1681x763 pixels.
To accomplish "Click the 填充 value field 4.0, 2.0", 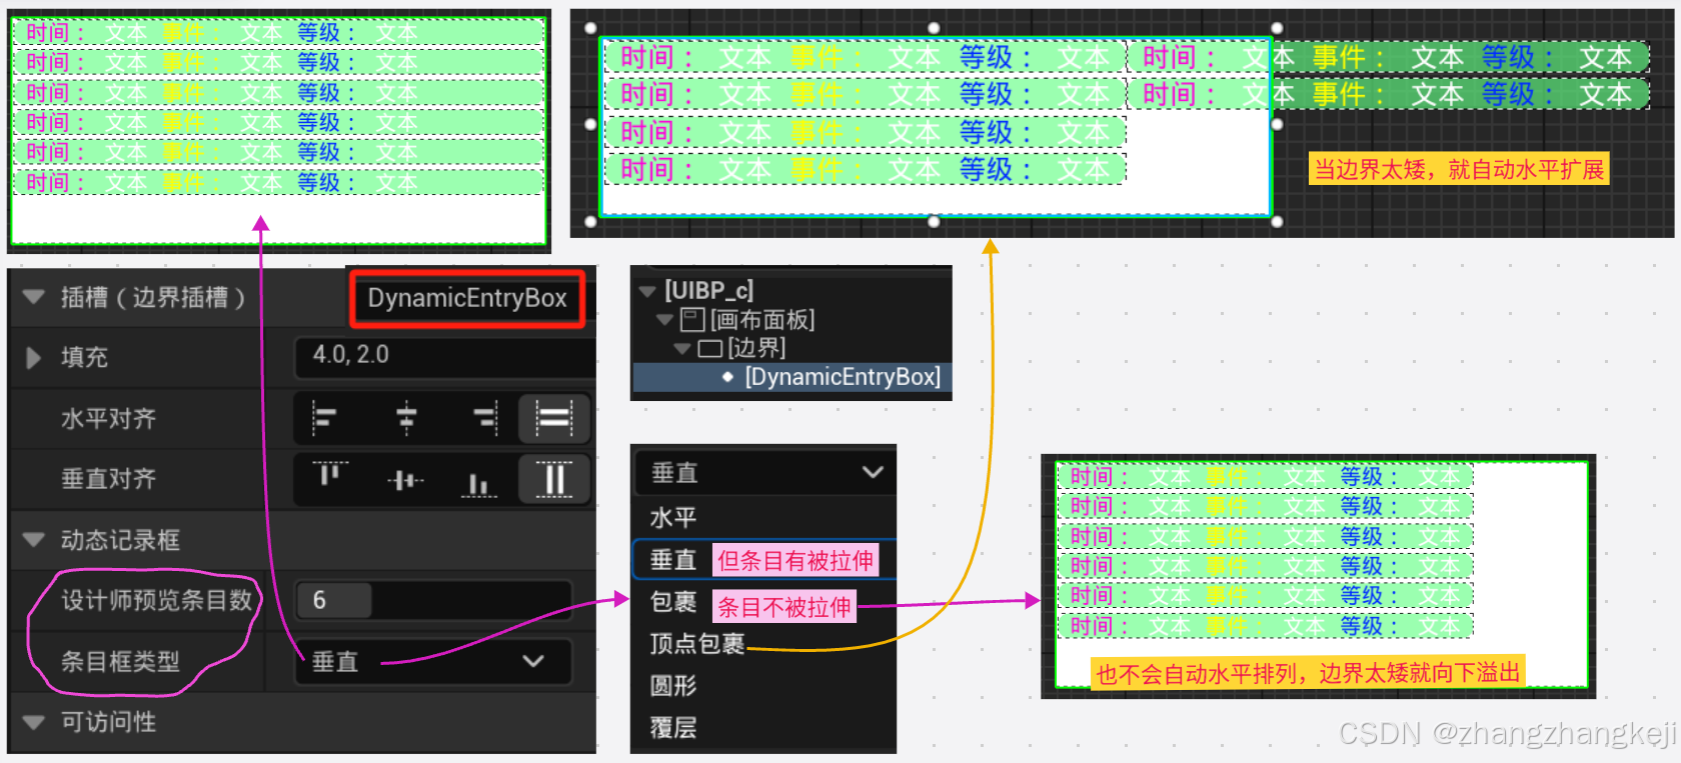I will tap(445, 355).
